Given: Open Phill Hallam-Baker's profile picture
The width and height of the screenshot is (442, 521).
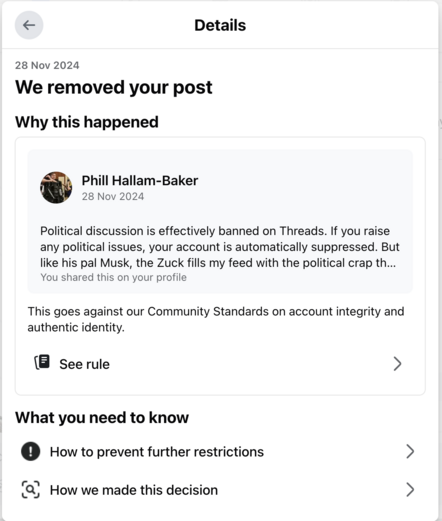Looking at the screenshot, I should (x=56, y=187).
